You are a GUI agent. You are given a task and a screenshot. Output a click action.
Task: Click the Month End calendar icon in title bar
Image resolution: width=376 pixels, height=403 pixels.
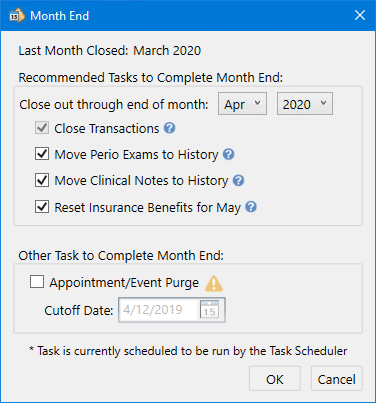(17, 15)
